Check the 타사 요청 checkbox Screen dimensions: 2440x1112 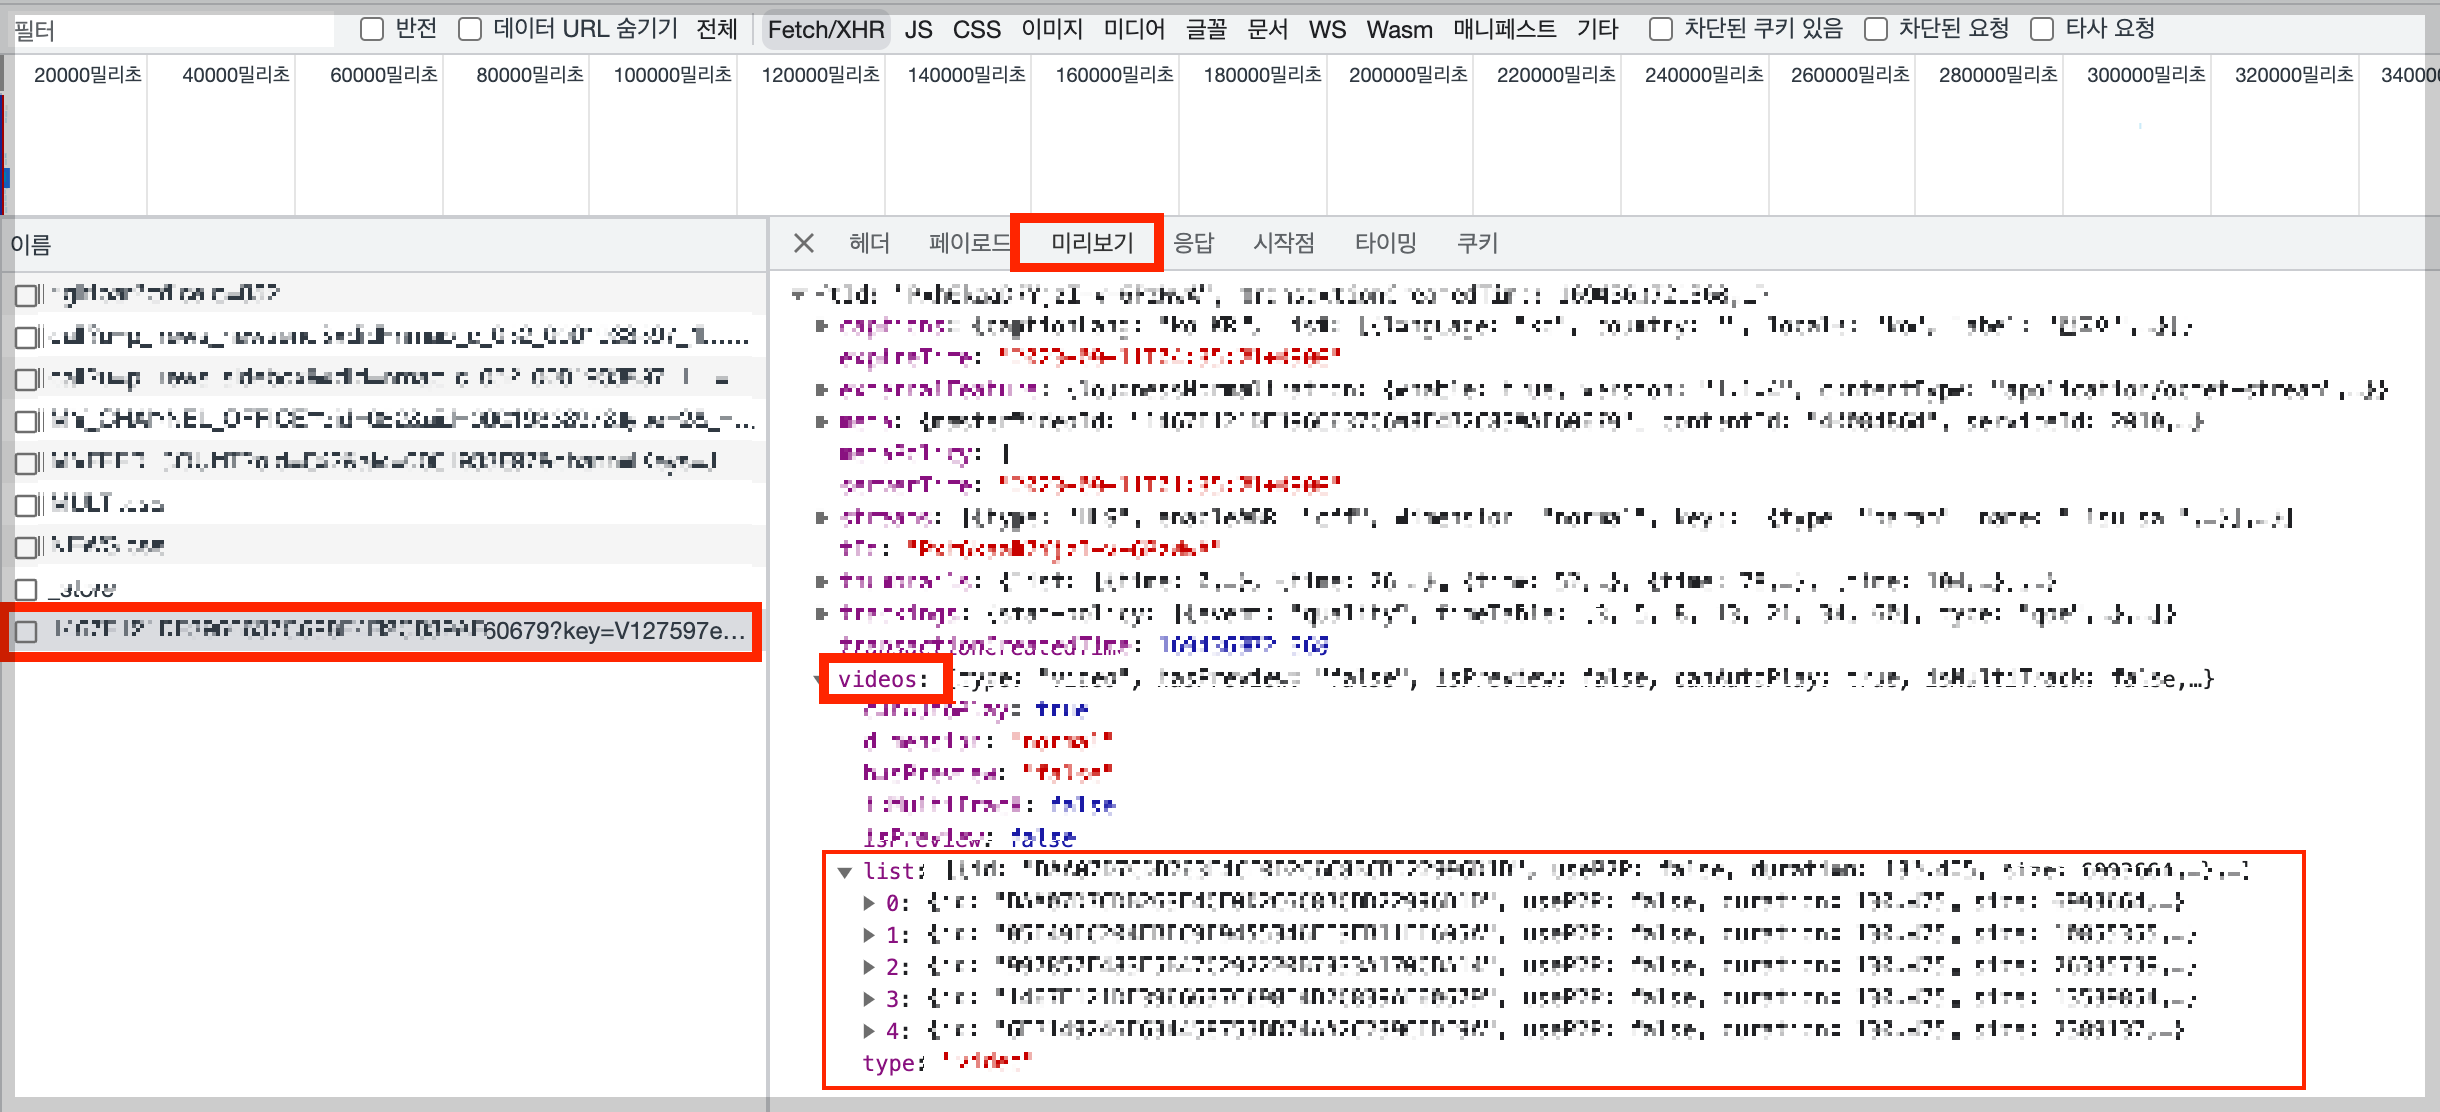tap(2042, 29)
